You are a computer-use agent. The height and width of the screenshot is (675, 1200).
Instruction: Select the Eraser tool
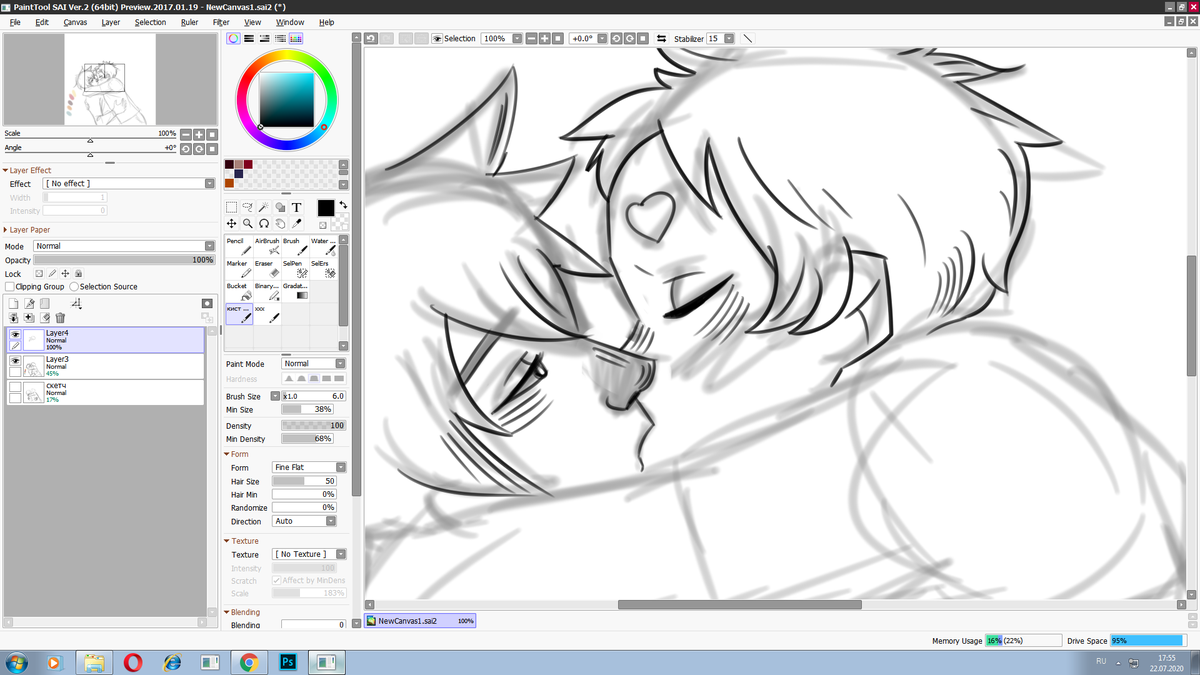point(266,269)
